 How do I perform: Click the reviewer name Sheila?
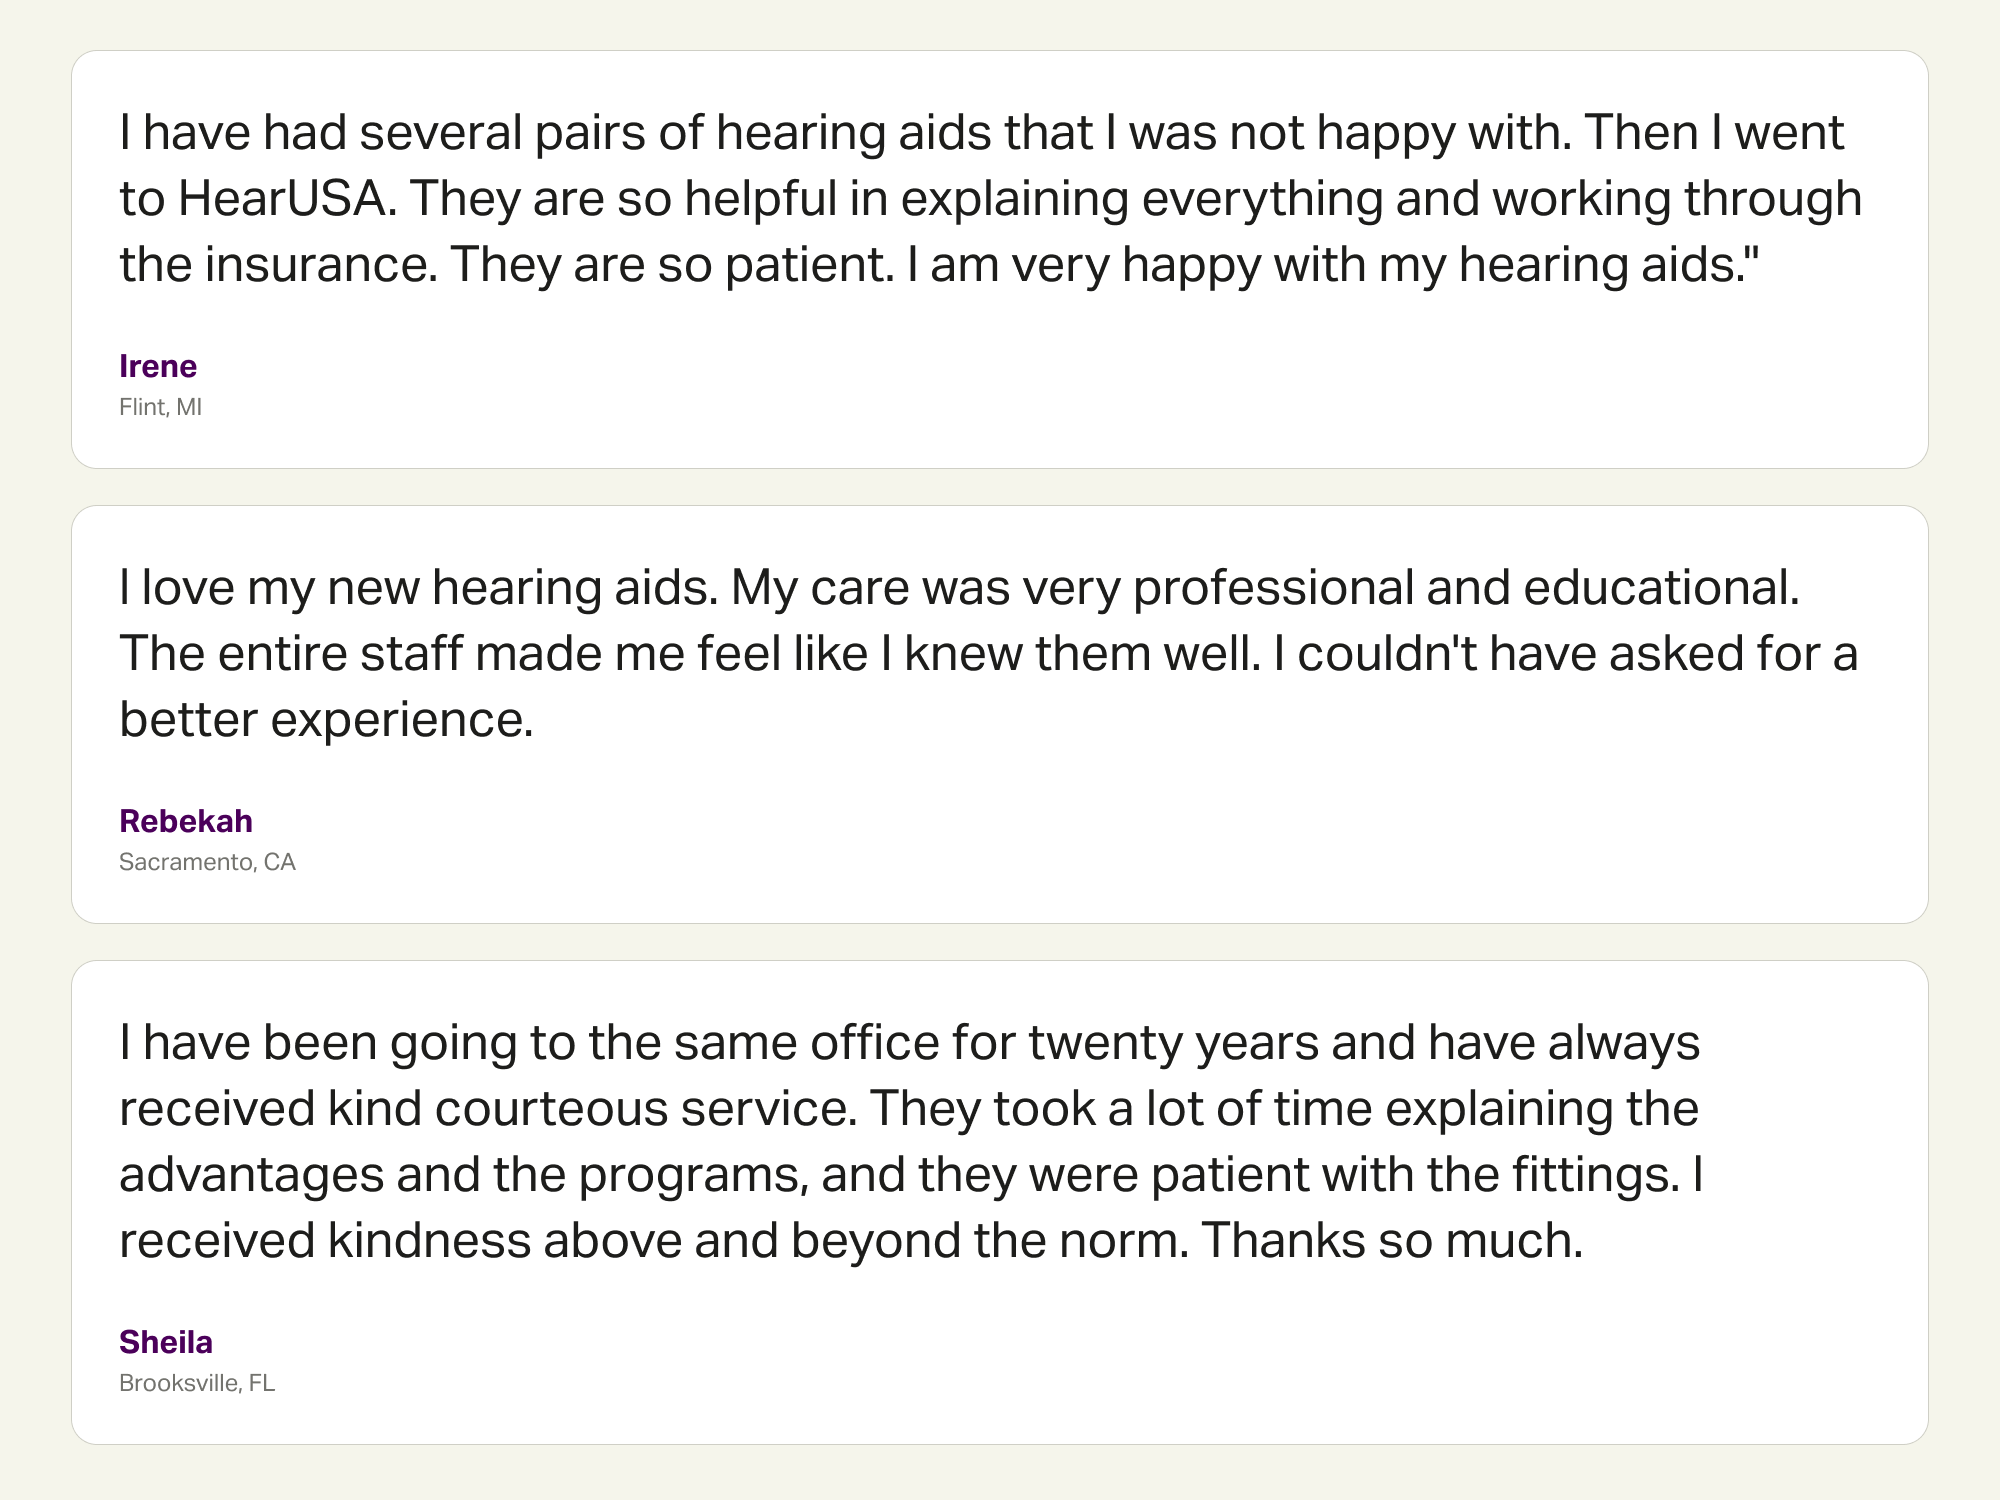[x=166, y=1342]
